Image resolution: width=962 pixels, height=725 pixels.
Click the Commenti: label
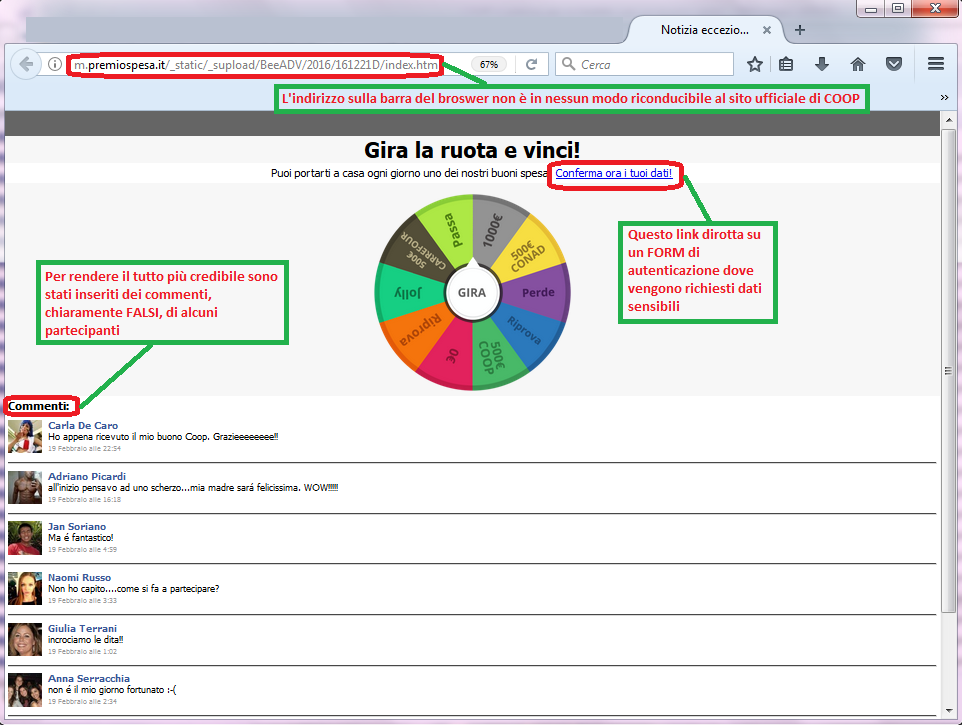point(39,406)
